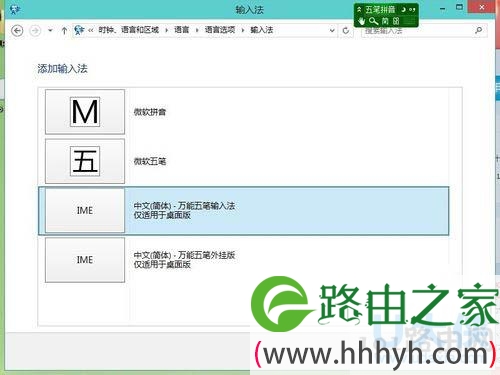Open the 时钟、语言和区域 breadcrumb
This screenshot has height=375, width=500.
point(129,30)
